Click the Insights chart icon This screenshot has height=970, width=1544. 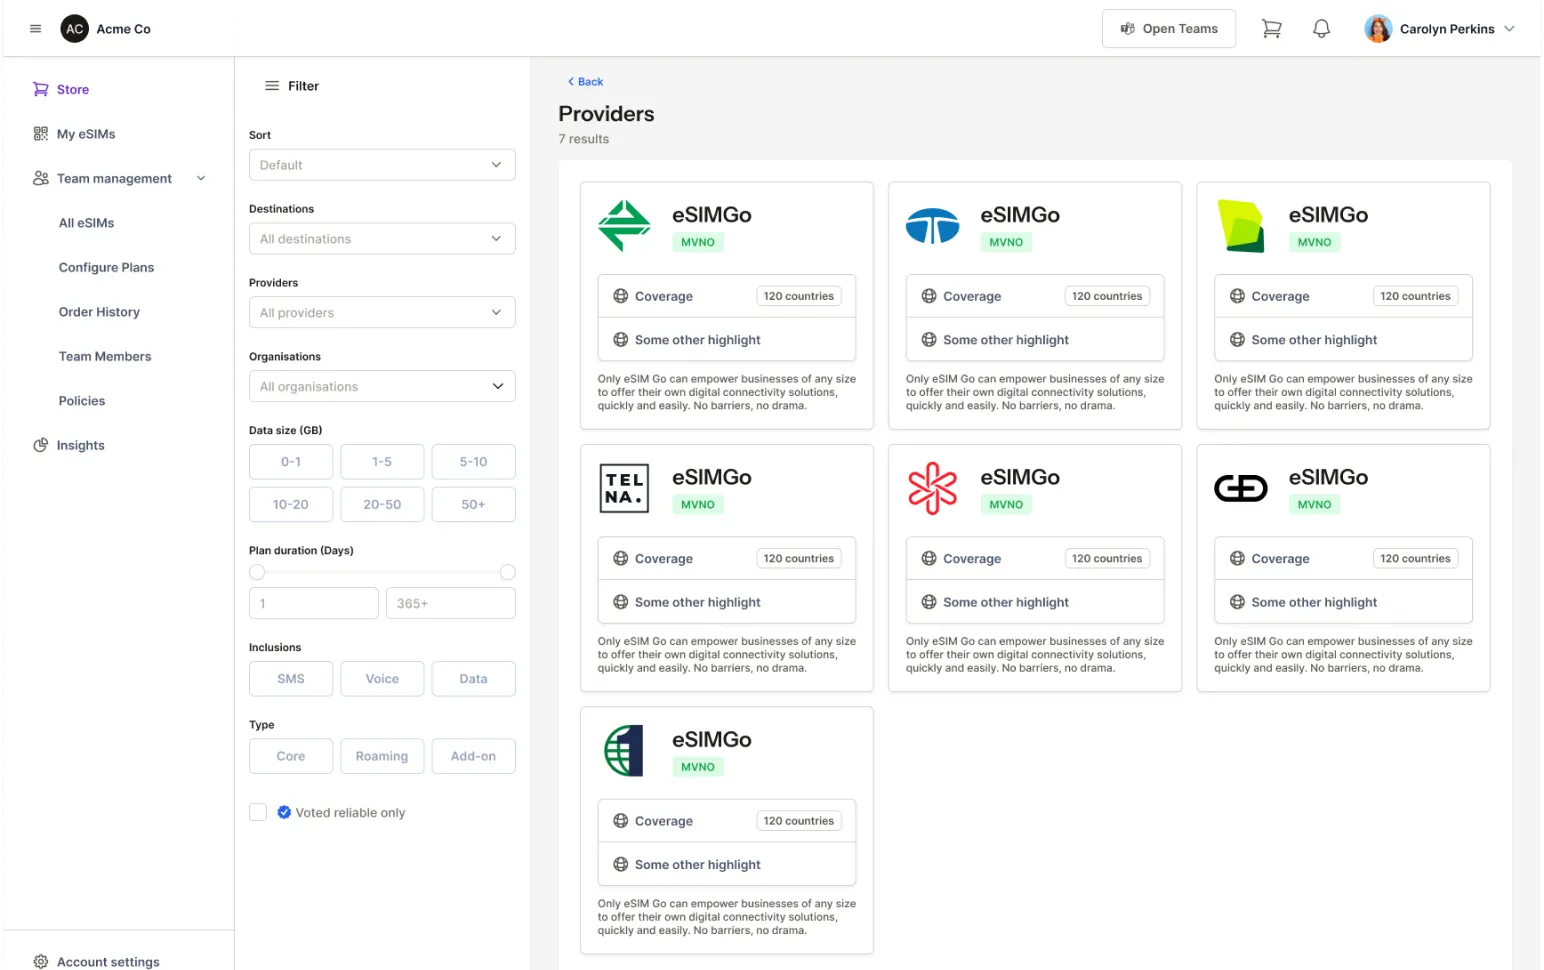(41, 445)
